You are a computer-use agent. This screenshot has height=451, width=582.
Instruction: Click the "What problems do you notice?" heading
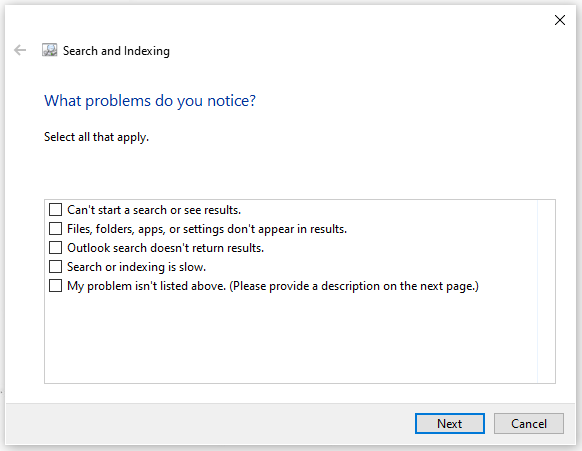point(150,101)
